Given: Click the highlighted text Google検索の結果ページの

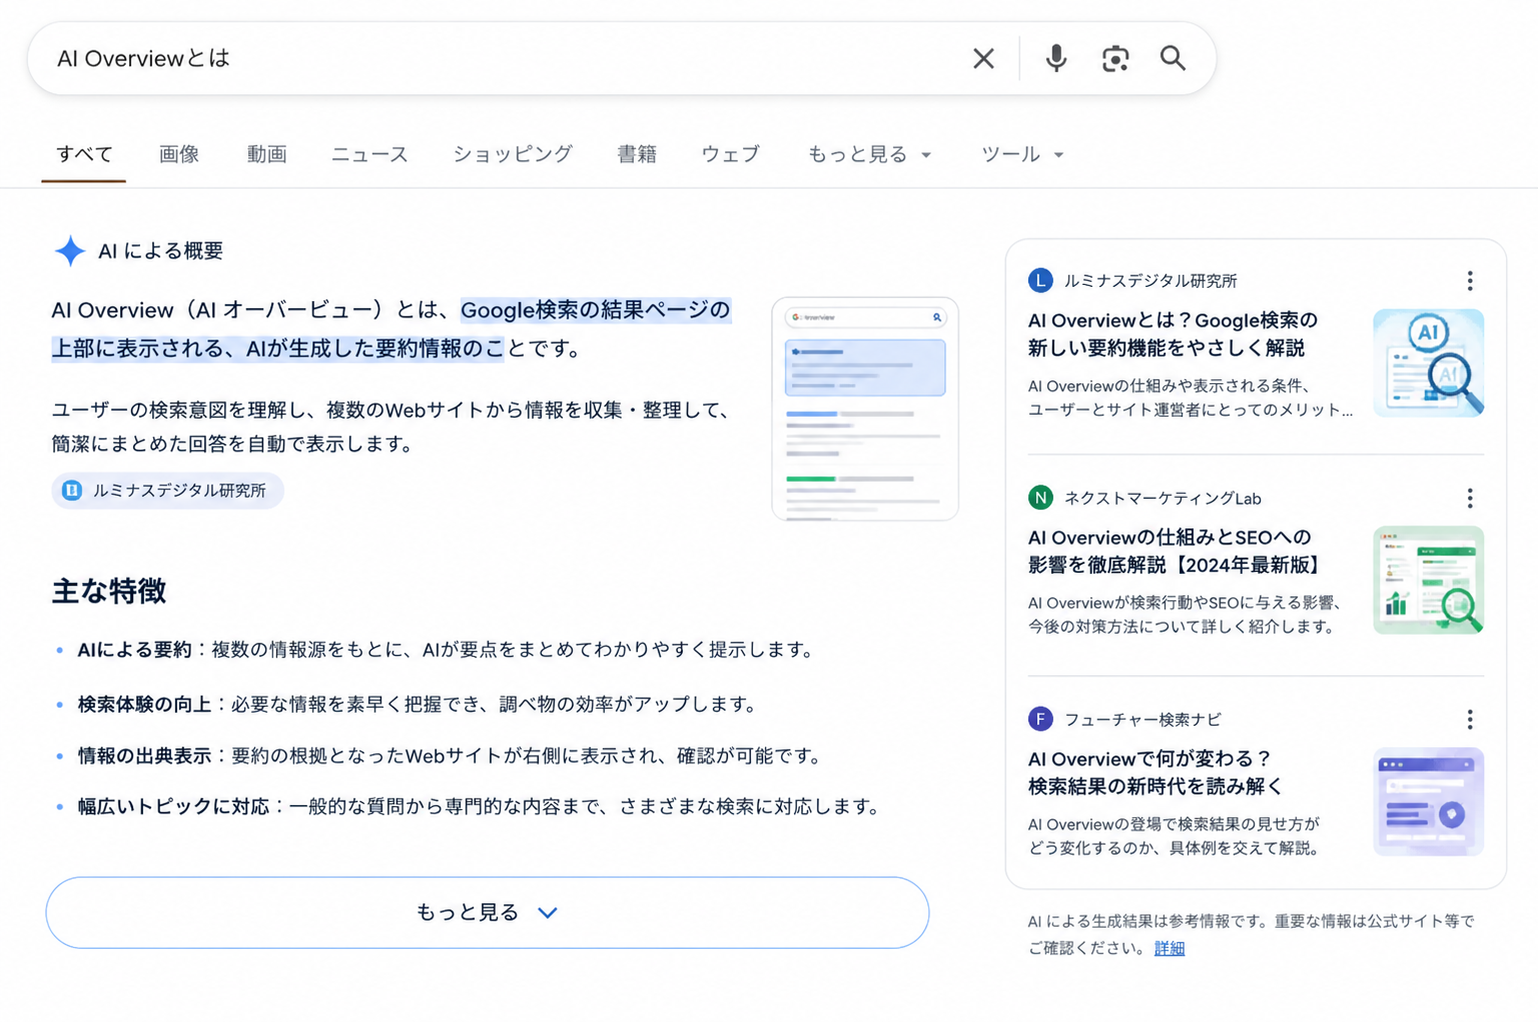Looking at the screenshot, I should tap(595, 310).
